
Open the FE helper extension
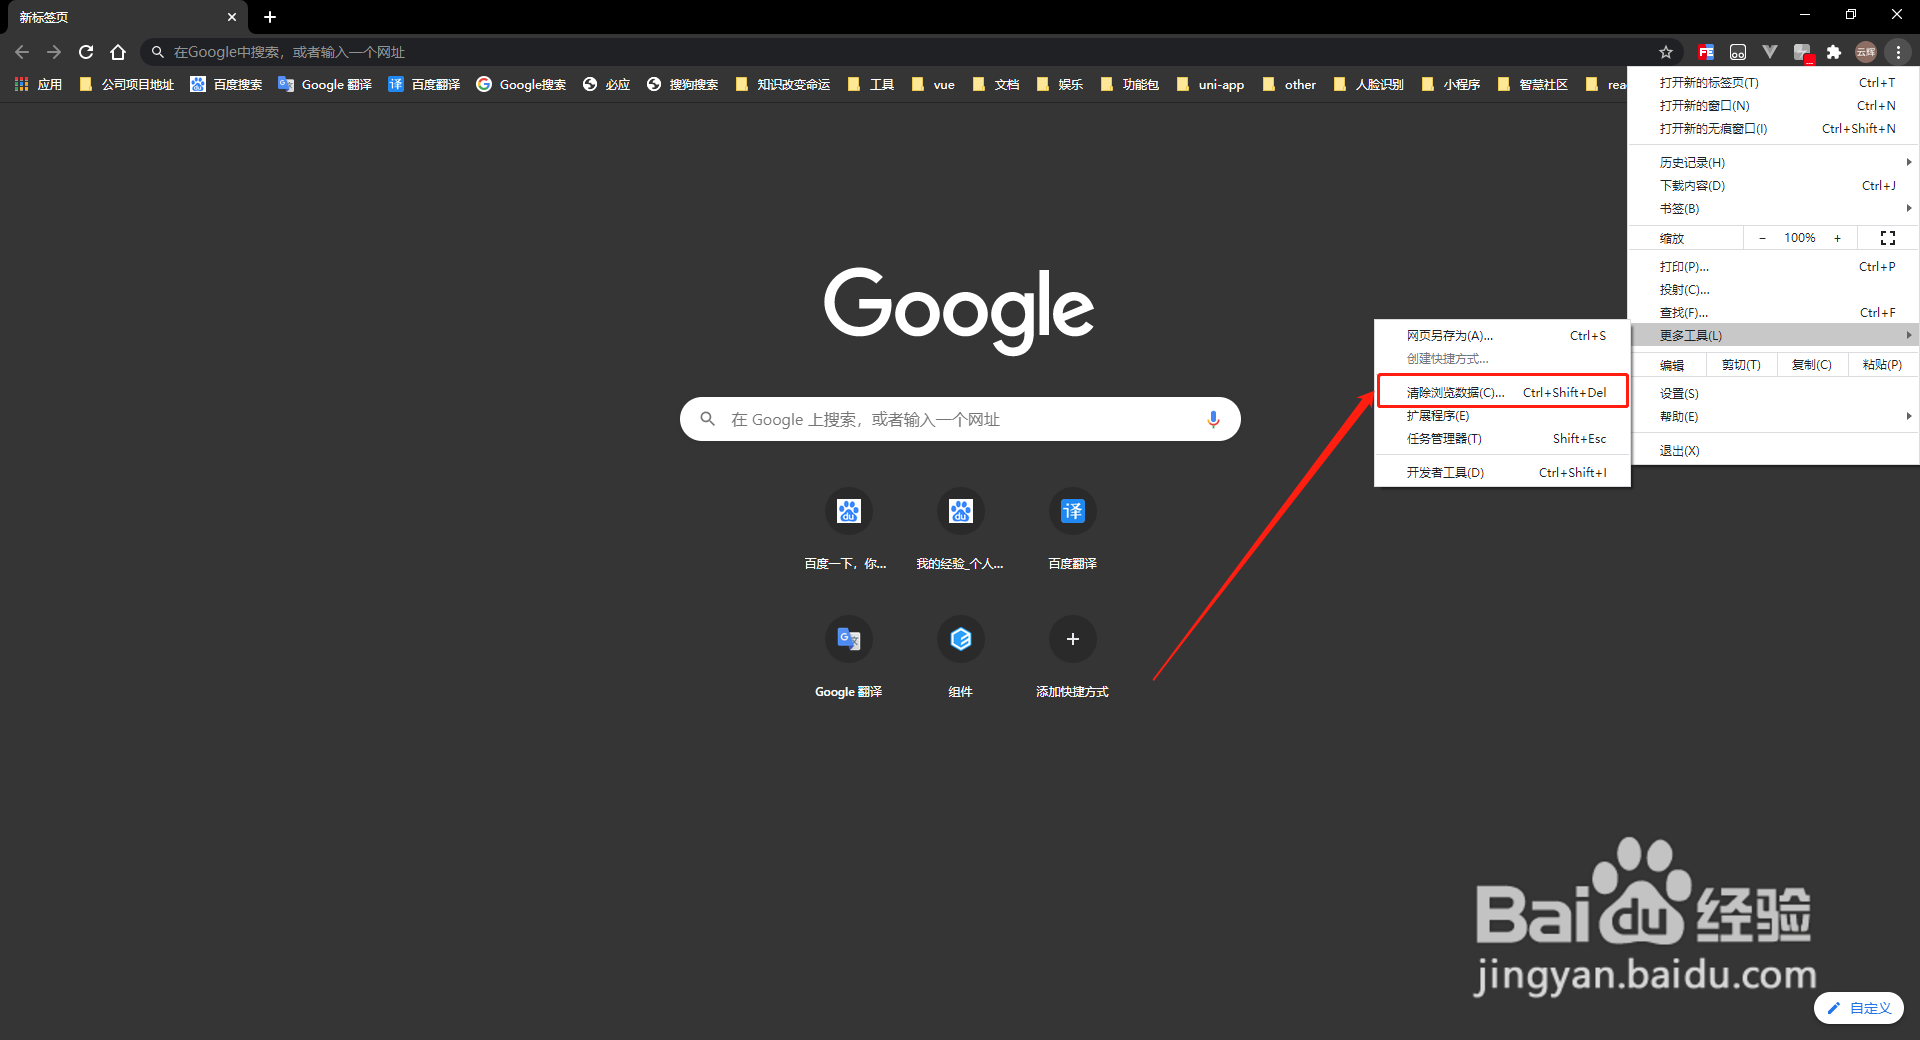(x=1706, y=52)
